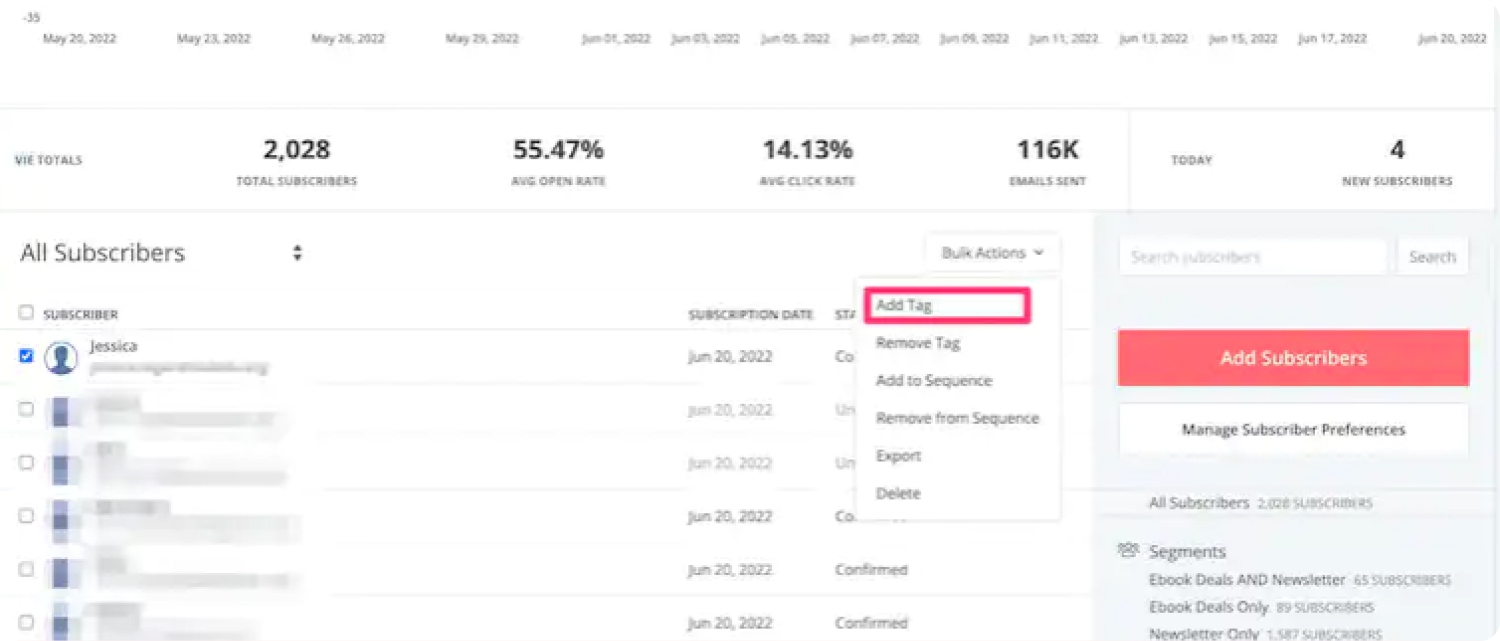Click the blurred avatar on the second subscriber row
The height and width of the screenshot is (641, 1500).
point(62,410)
